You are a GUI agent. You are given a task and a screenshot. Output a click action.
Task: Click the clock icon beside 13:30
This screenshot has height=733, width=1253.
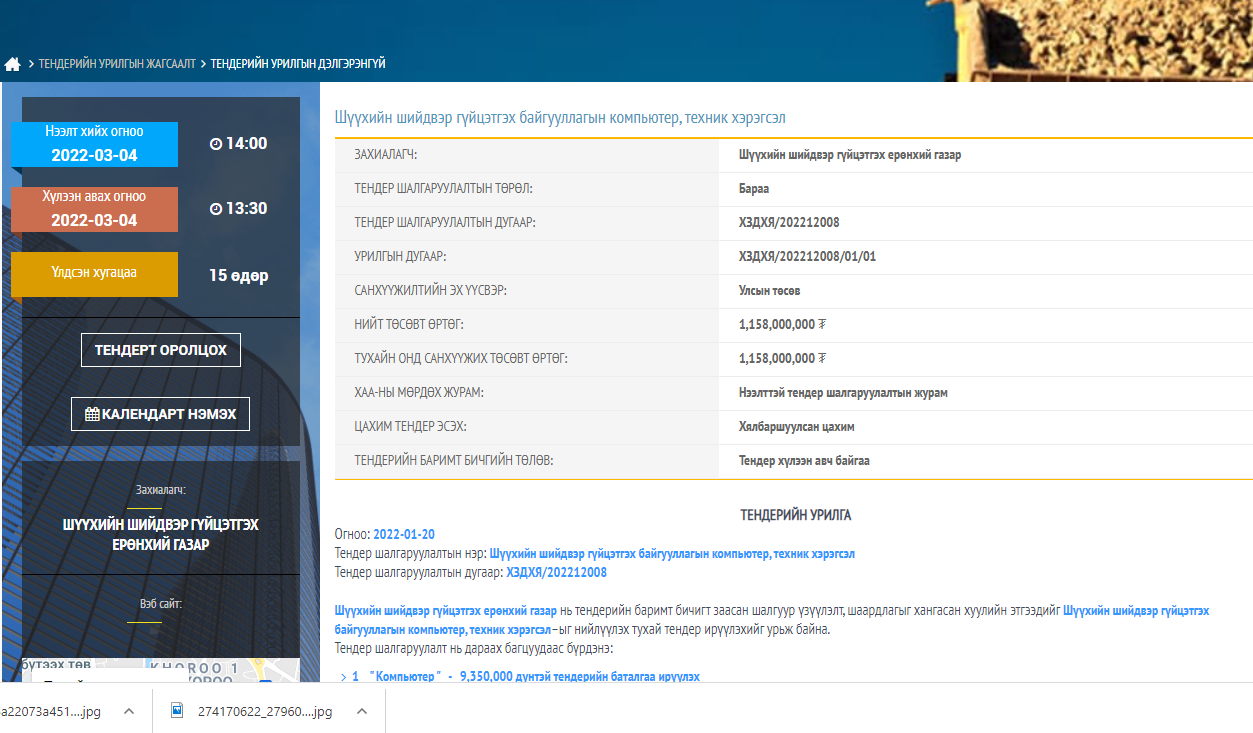click(x=215, y=209)
